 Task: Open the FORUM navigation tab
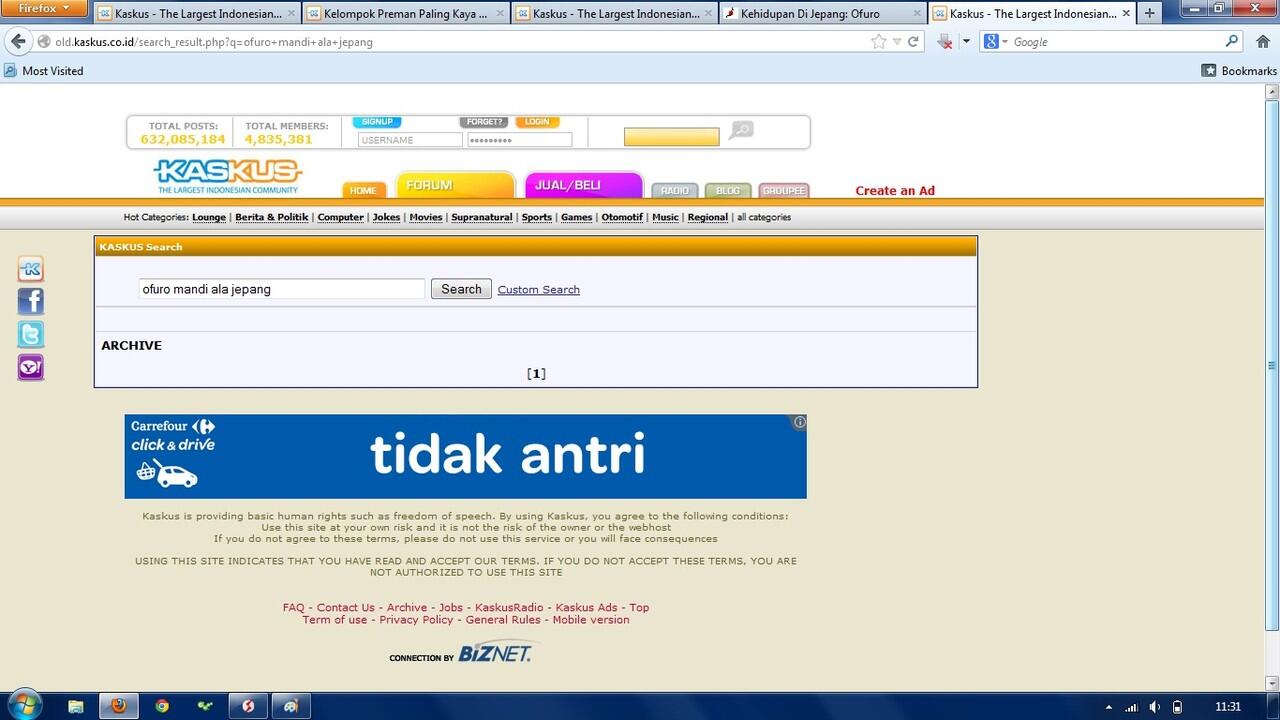455,186
